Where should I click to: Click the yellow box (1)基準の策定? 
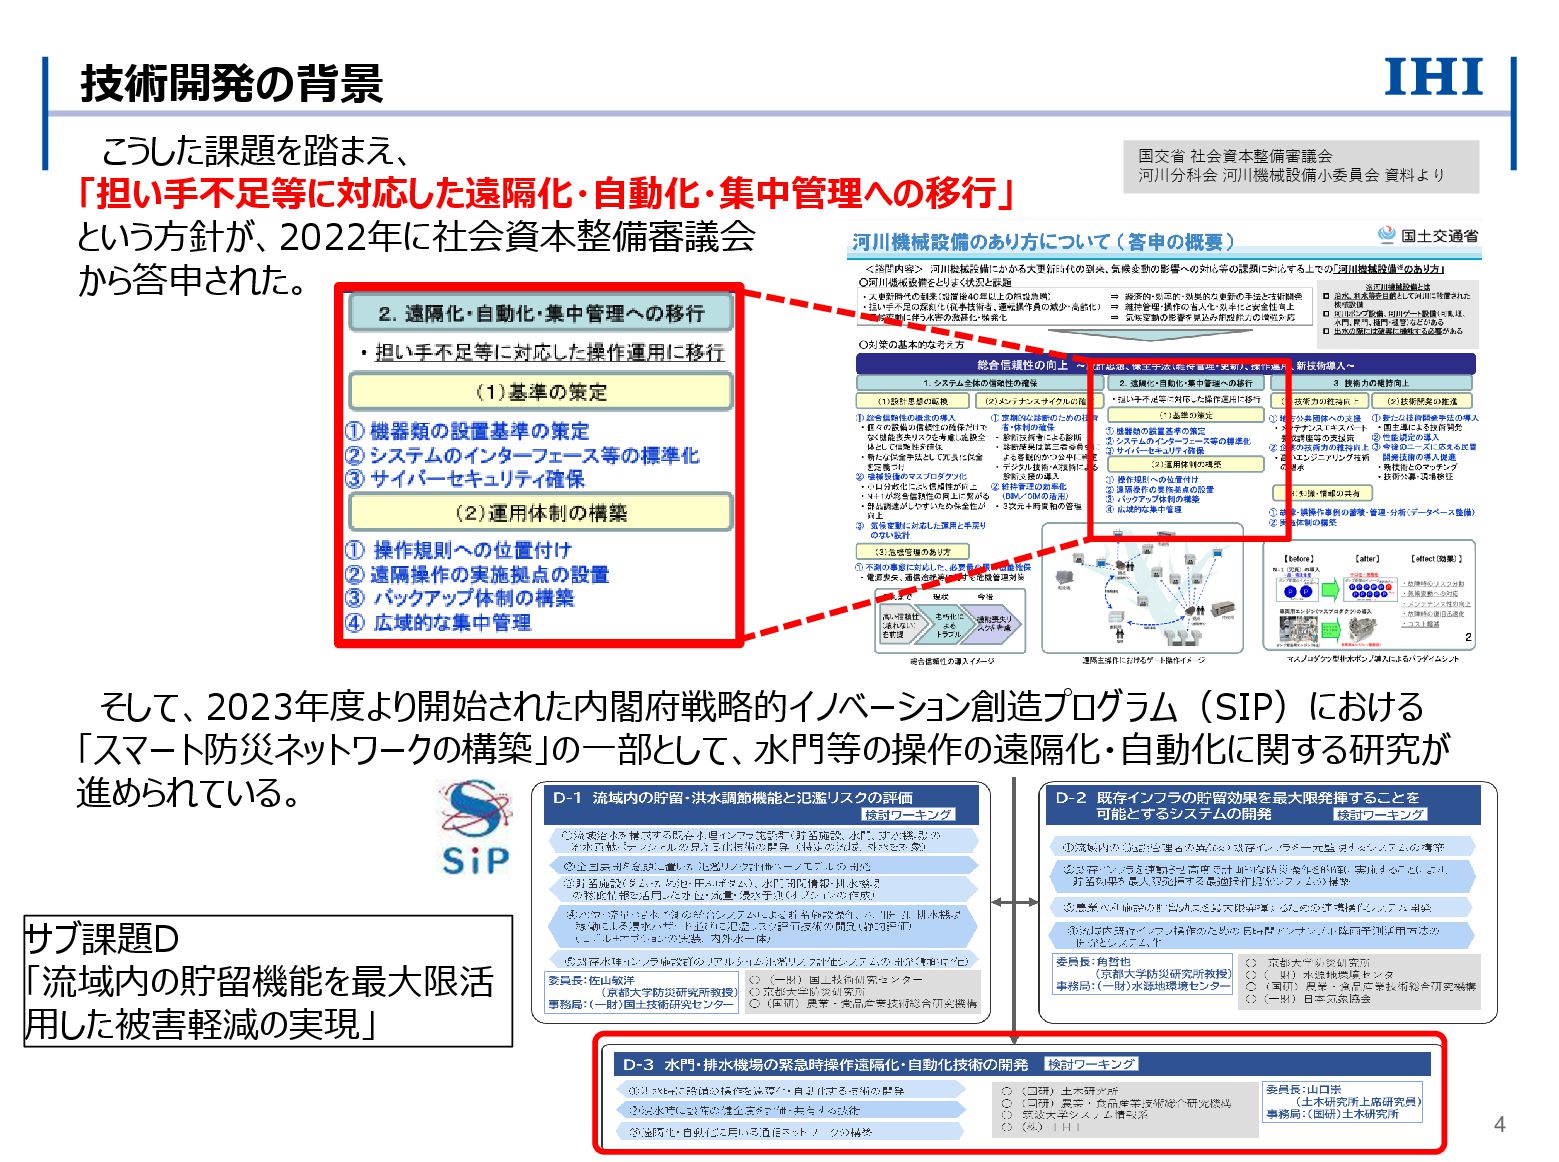541,391
